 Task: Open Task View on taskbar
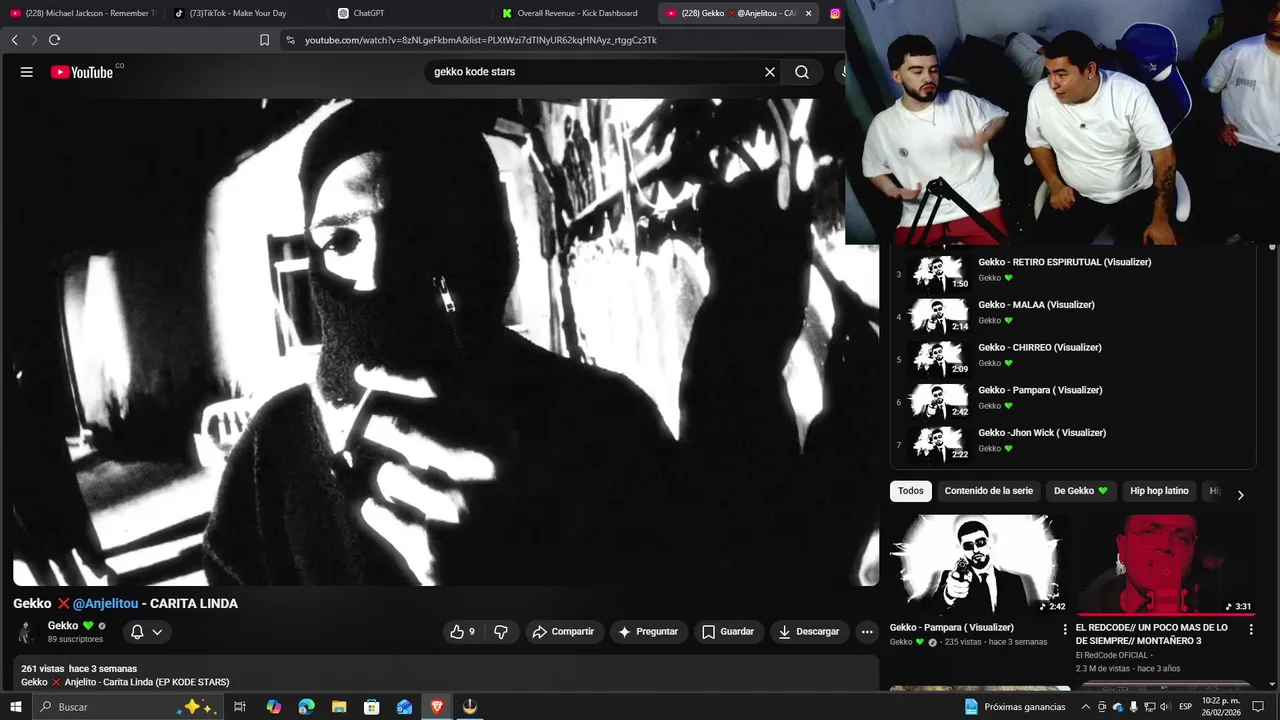(x=240, y=707)
